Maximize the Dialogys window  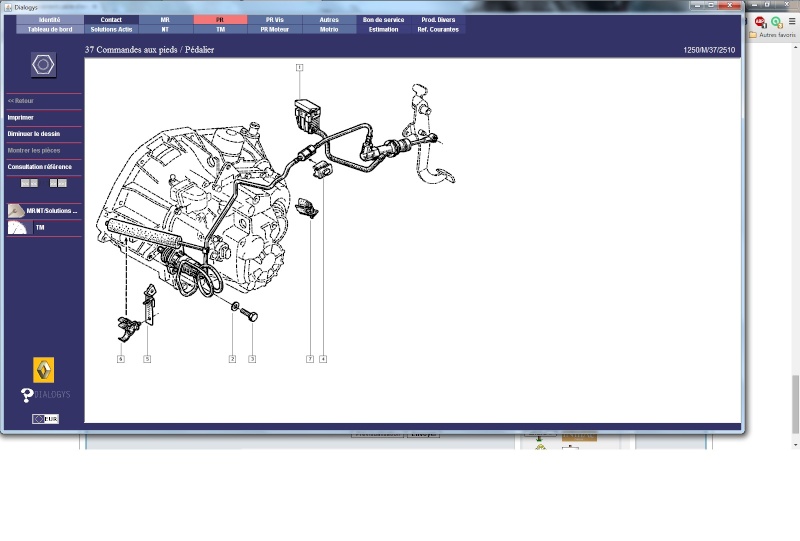[711, 5]
